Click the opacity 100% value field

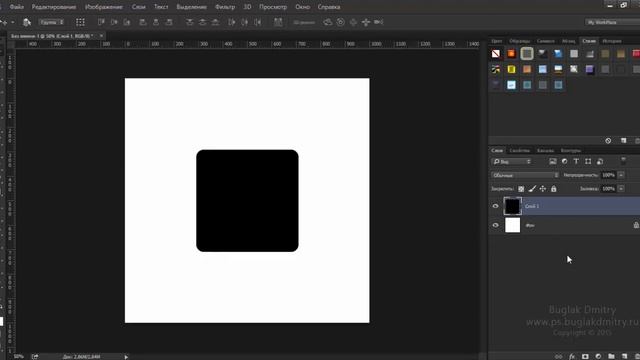pos(608,175)
